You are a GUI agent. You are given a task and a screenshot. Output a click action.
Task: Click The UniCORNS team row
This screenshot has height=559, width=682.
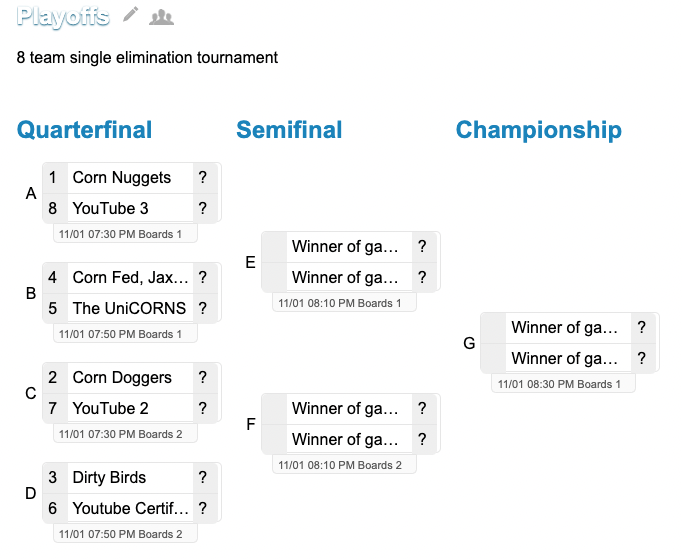(129, 308)
